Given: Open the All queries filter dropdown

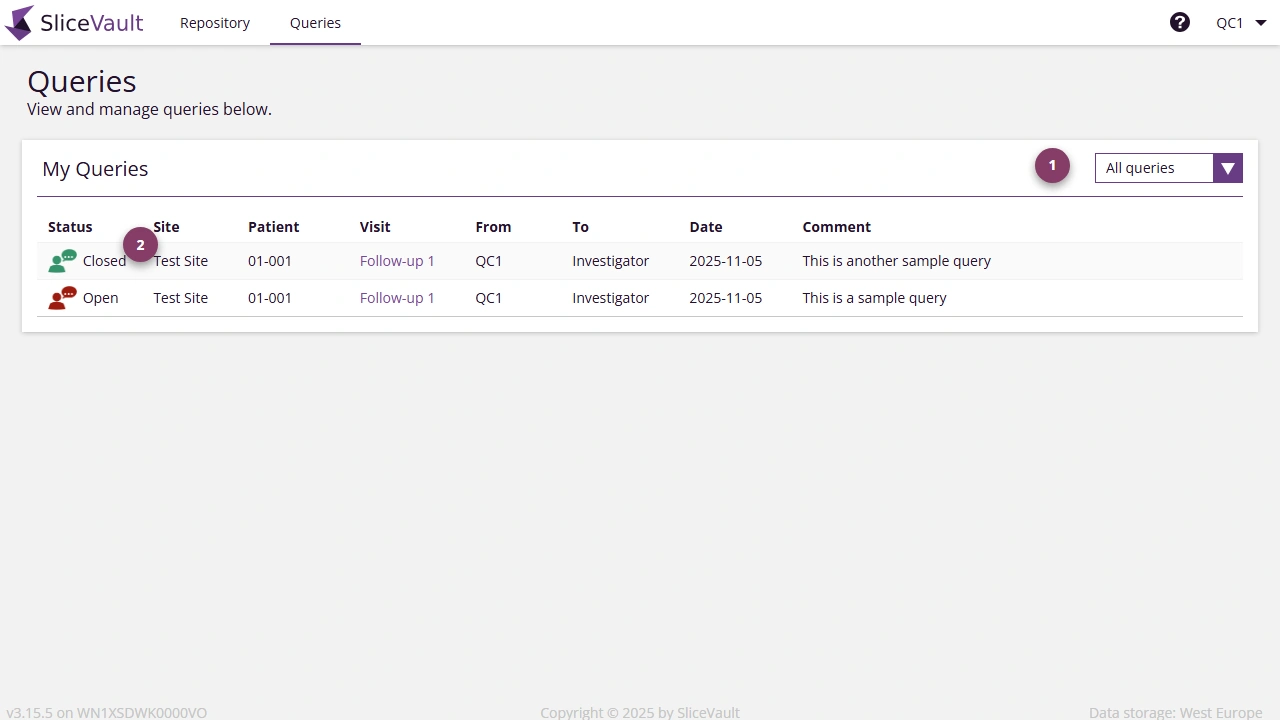Looking at the screenshot, I should [x=1155, y=168].
